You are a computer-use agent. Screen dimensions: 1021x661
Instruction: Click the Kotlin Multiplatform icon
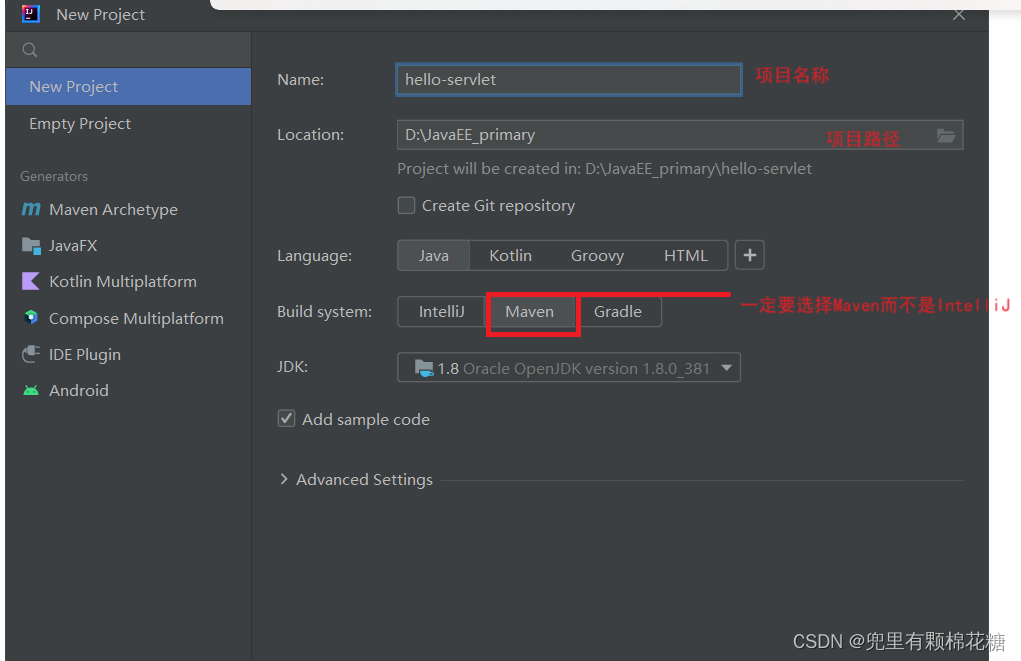point(31,281)
